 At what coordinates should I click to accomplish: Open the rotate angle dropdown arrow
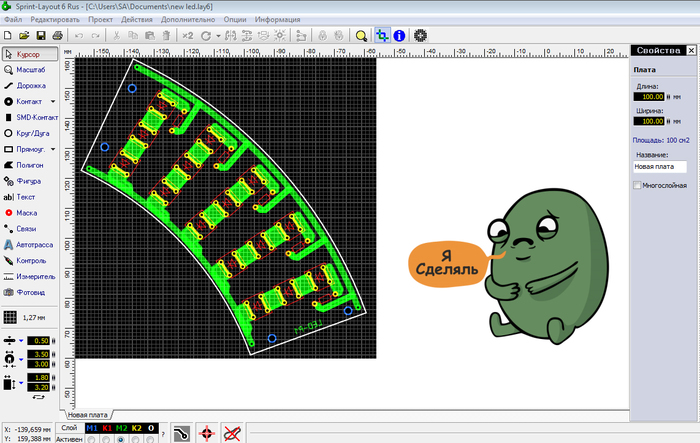218,36
